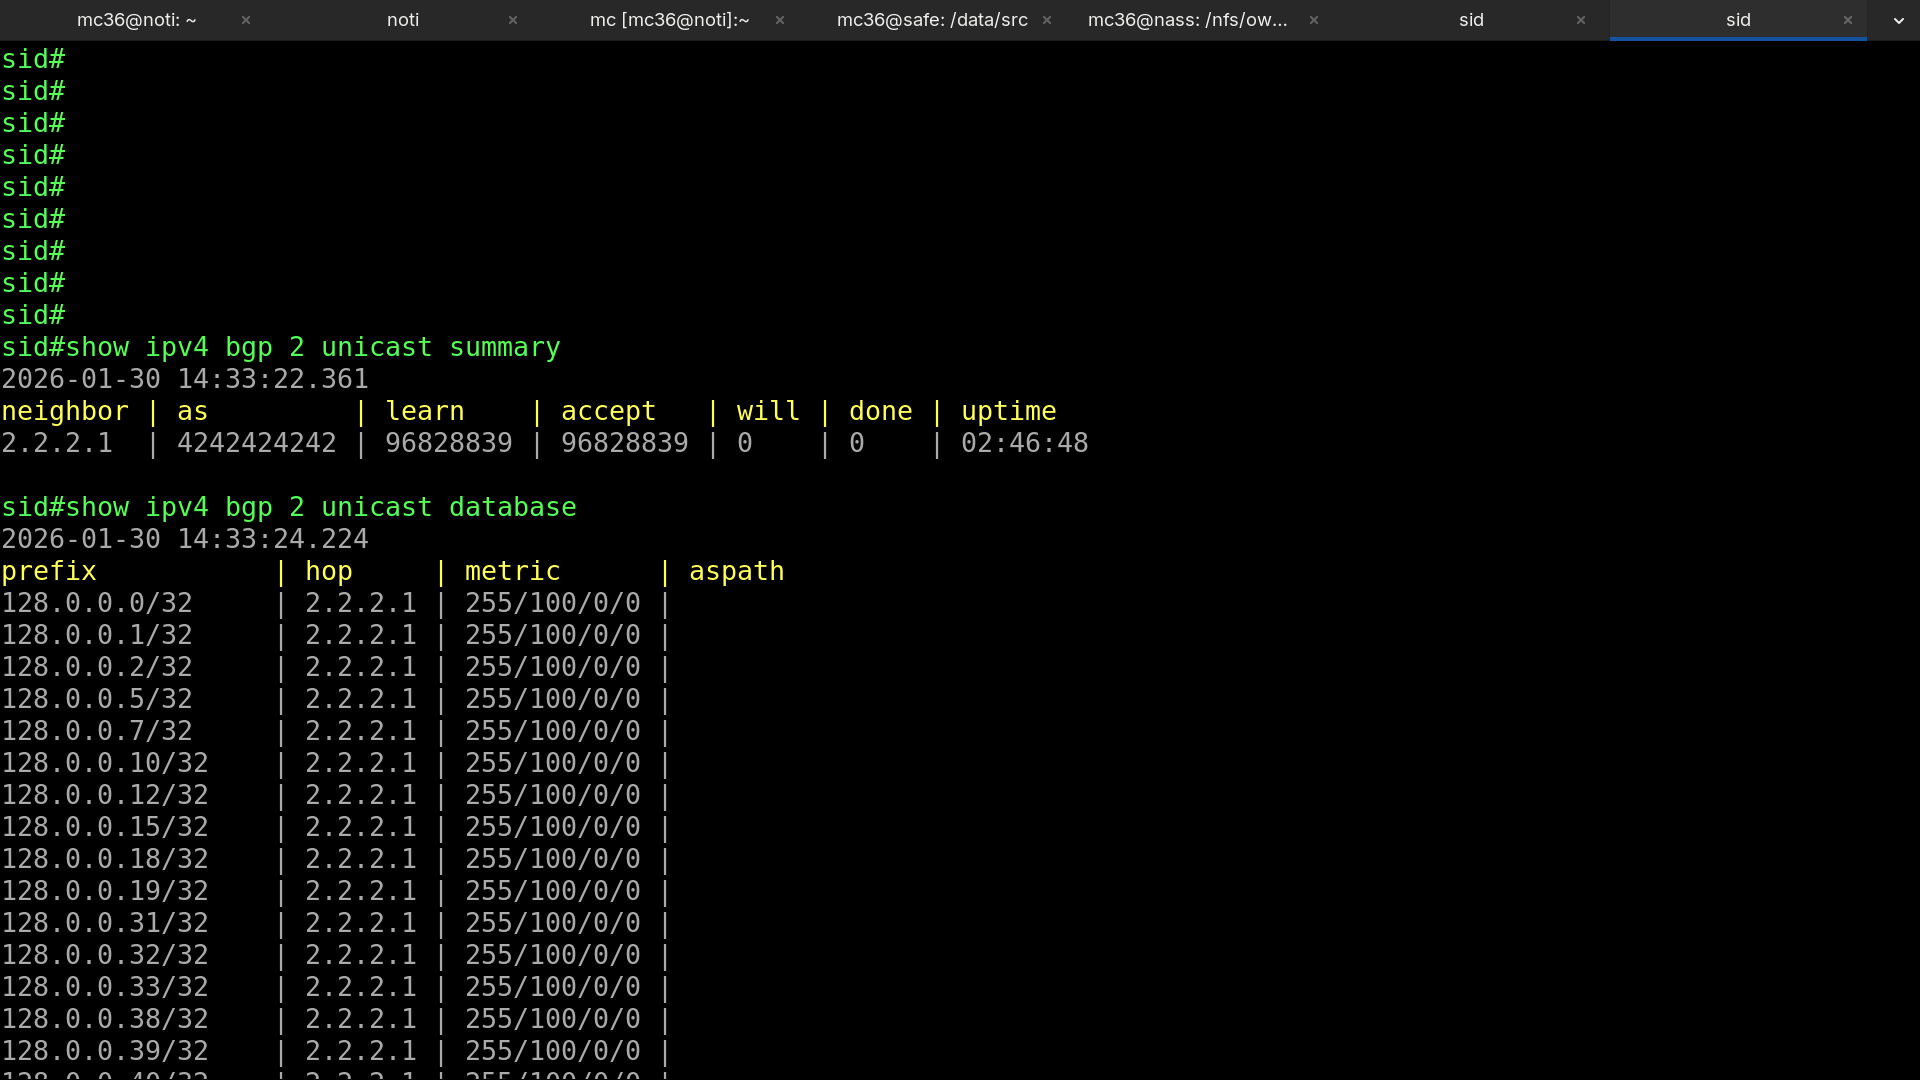The height and width of the screenshot is (1080, 1920).
Task: Close the first 'sid' tab
Action: click(x=1581, y=20)
